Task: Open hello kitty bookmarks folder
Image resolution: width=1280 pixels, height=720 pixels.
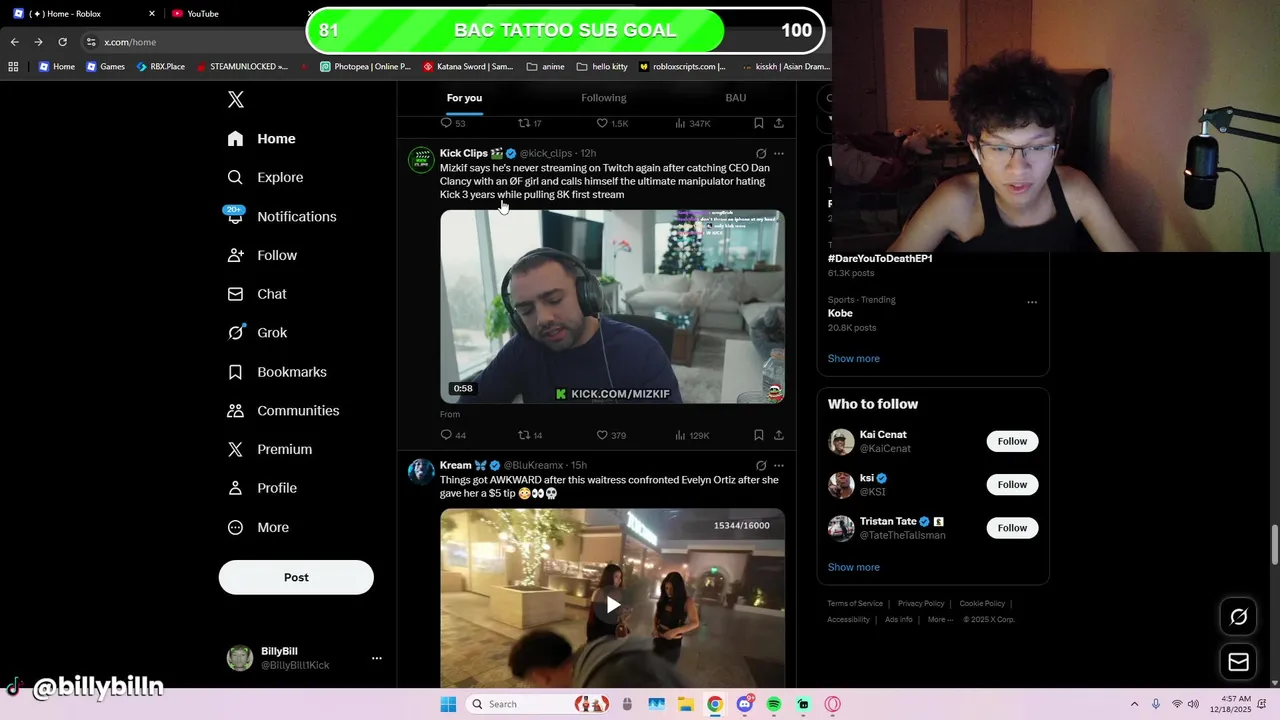Action: [602, 67]
